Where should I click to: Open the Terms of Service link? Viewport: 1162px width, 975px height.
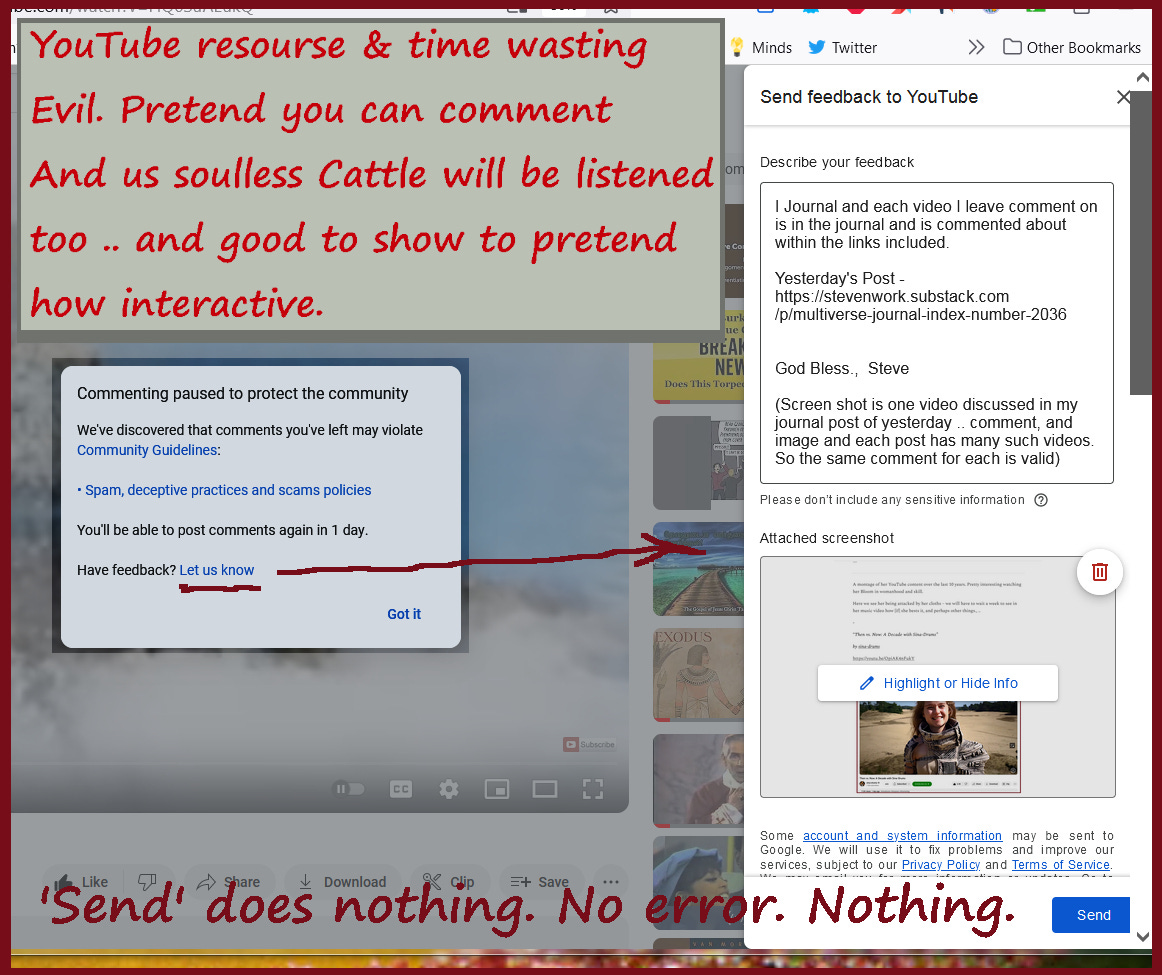(1060, 865)
